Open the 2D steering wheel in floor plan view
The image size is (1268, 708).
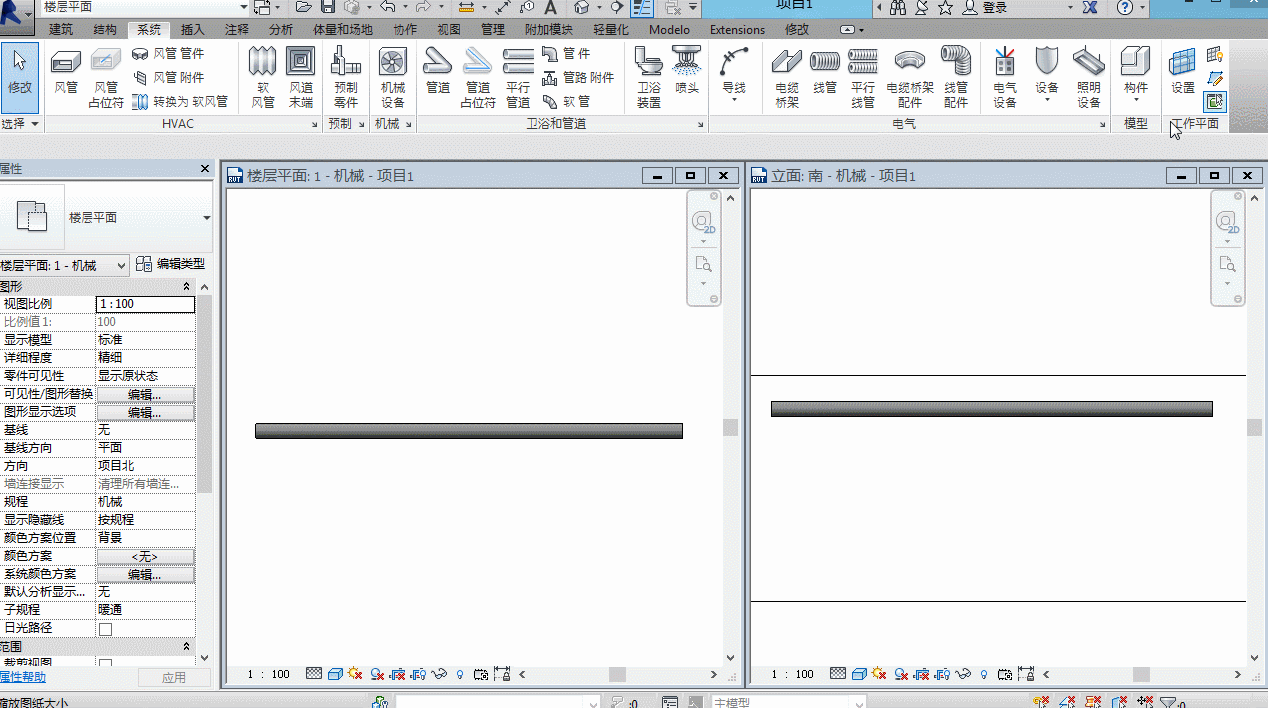[703, 222]
